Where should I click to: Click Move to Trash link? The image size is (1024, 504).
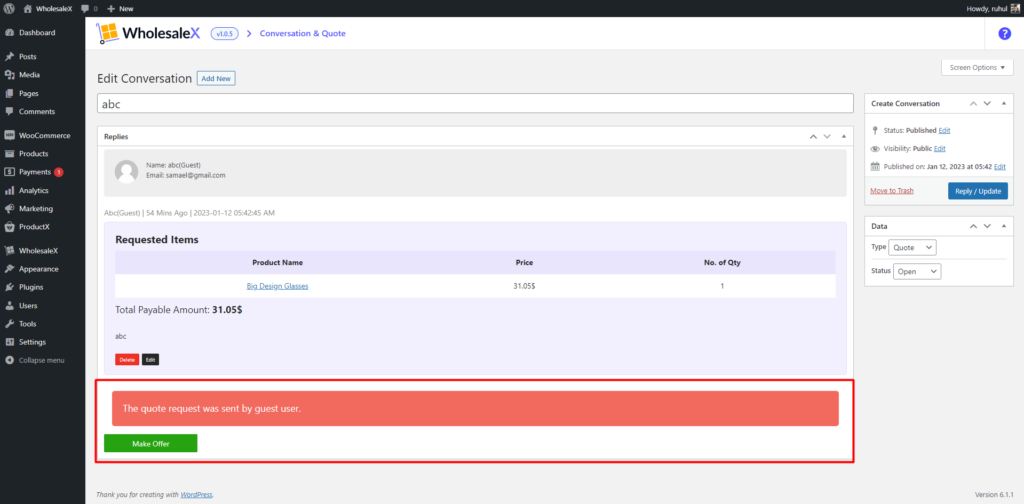pos(891,190)
